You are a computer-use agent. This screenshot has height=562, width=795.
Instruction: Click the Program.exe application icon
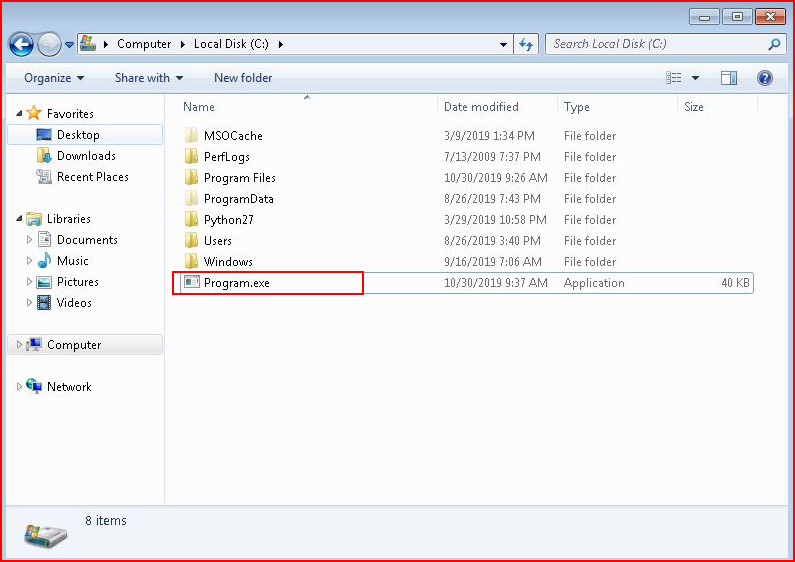192,282
